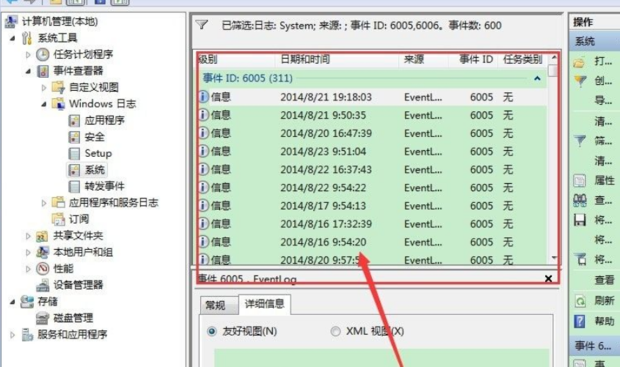Collapse the 系统工具 tree node
620x367 pixels.
(13, 38)
